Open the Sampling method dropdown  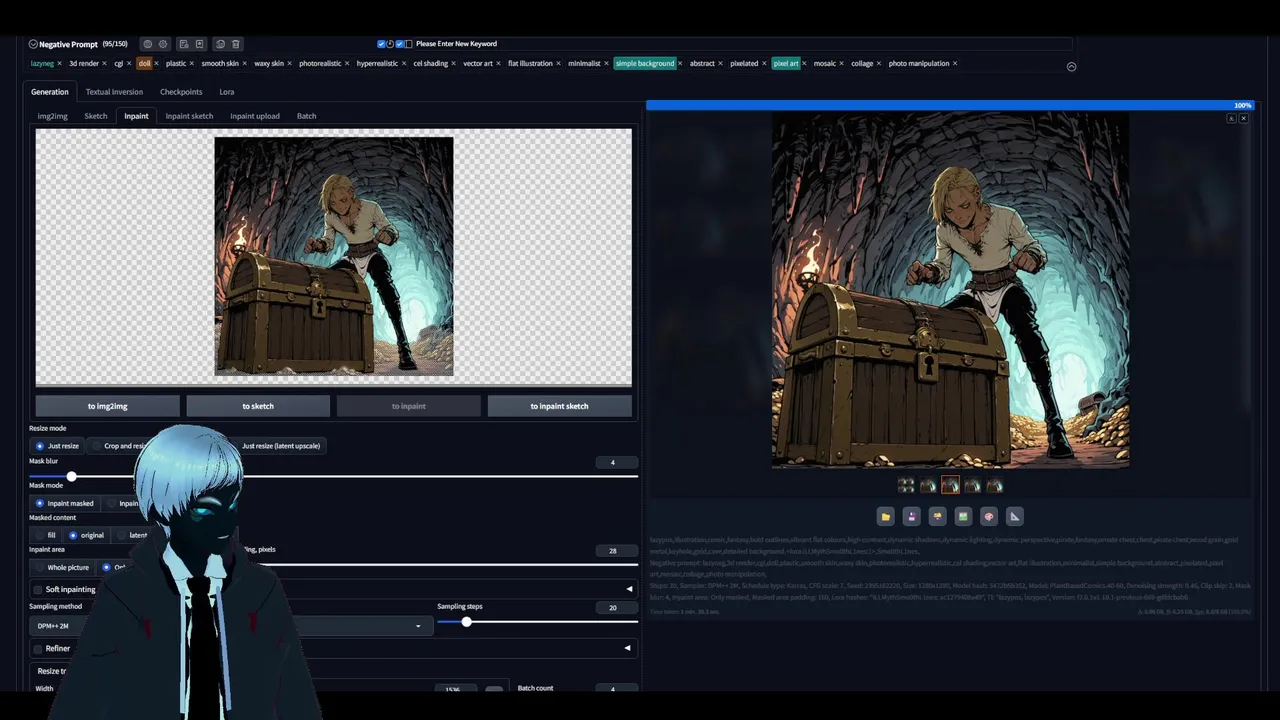[230, 626]
